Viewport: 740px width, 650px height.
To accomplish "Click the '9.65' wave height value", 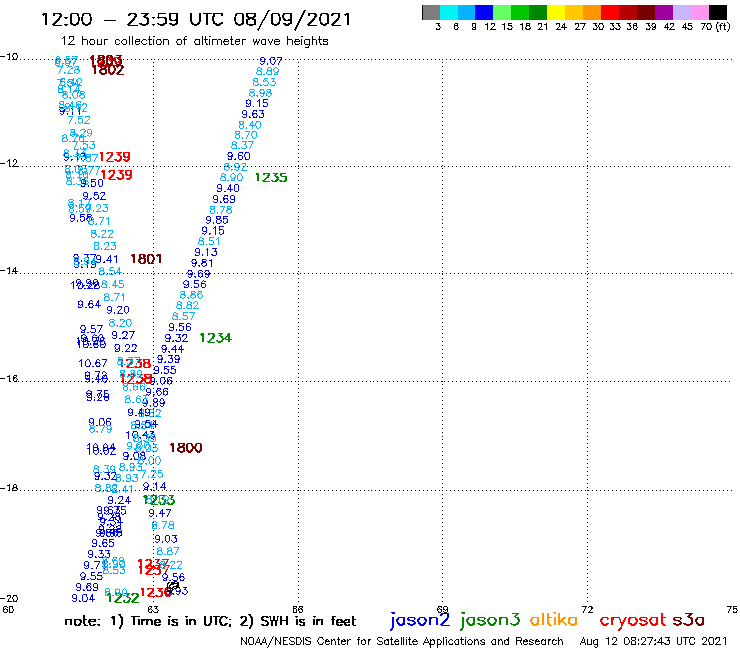I will point(103,543).
